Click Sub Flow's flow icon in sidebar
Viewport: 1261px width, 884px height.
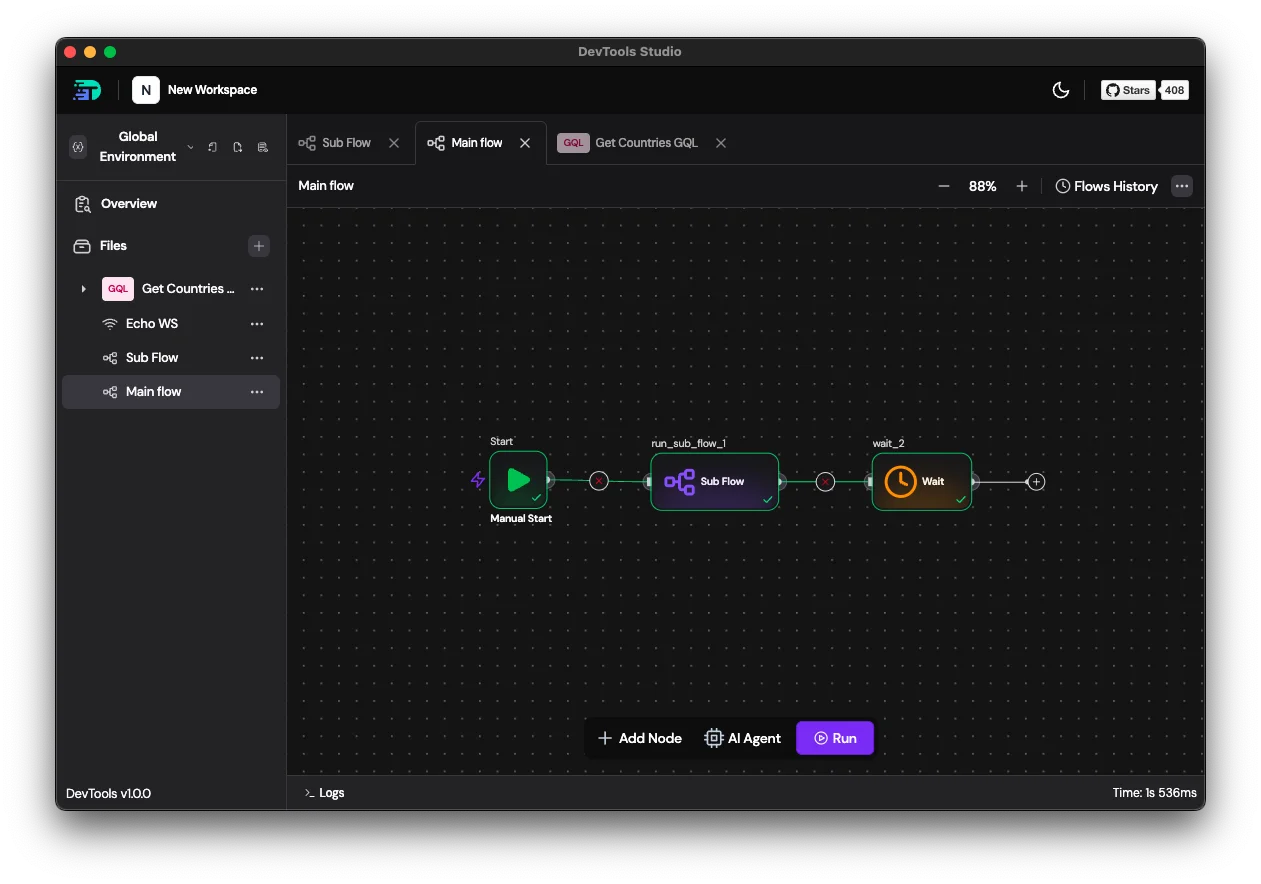(x=110, y=357)
